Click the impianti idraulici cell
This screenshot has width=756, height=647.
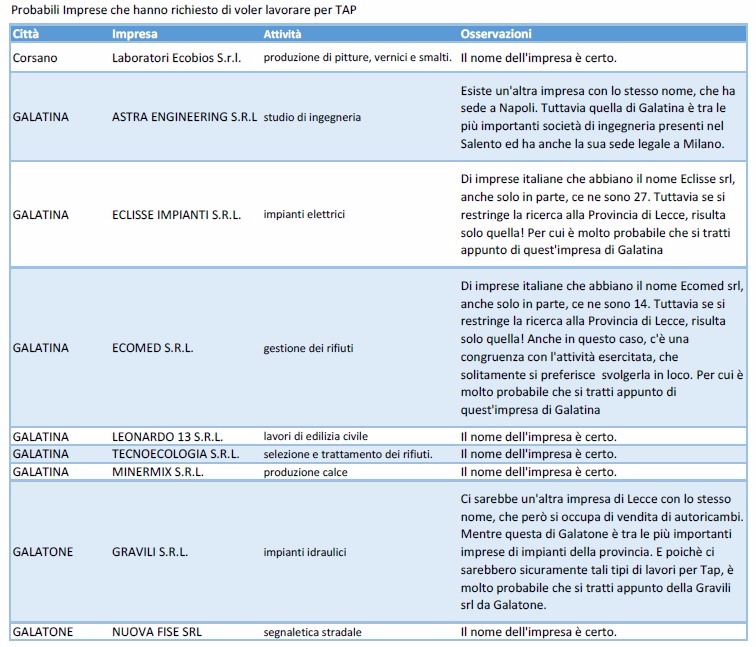305,552
